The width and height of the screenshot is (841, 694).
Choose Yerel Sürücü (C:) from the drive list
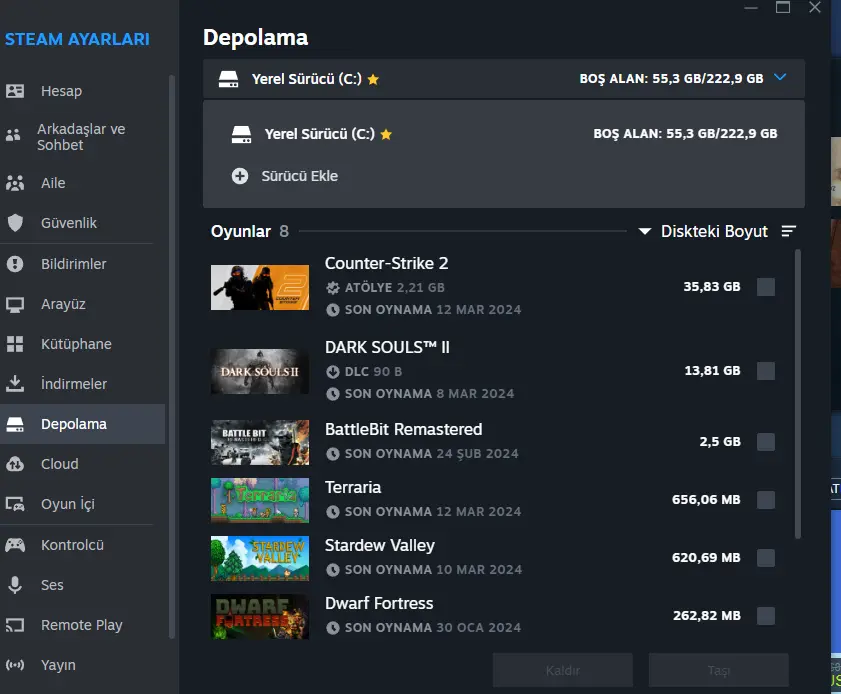[504, 134]
